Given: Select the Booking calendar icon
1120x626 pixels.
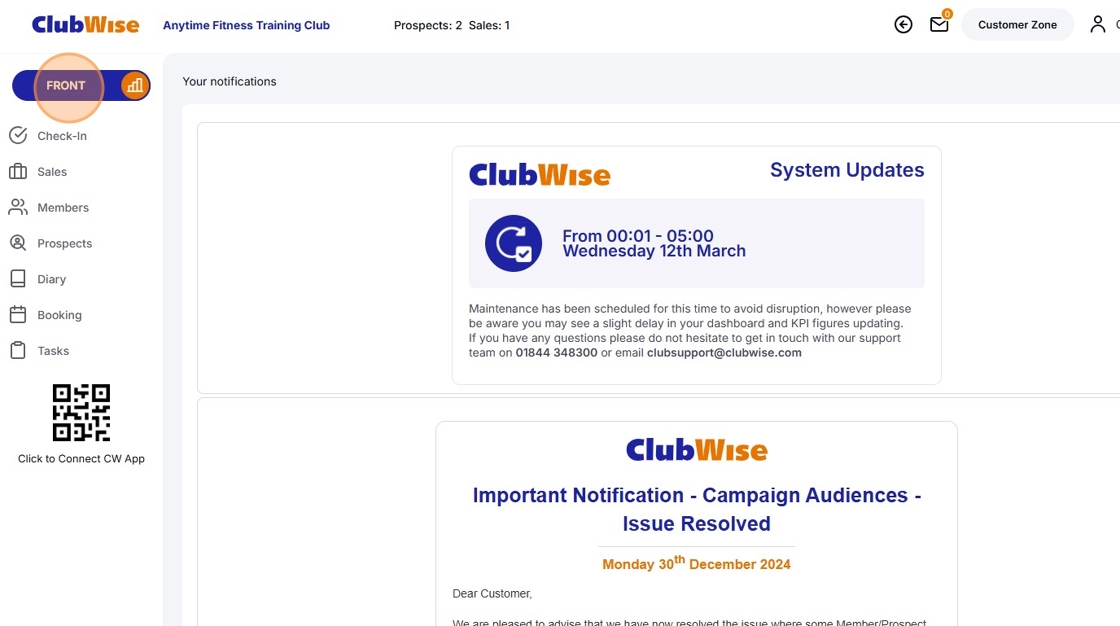Looking at the screenshot, I should click(18, 314).
